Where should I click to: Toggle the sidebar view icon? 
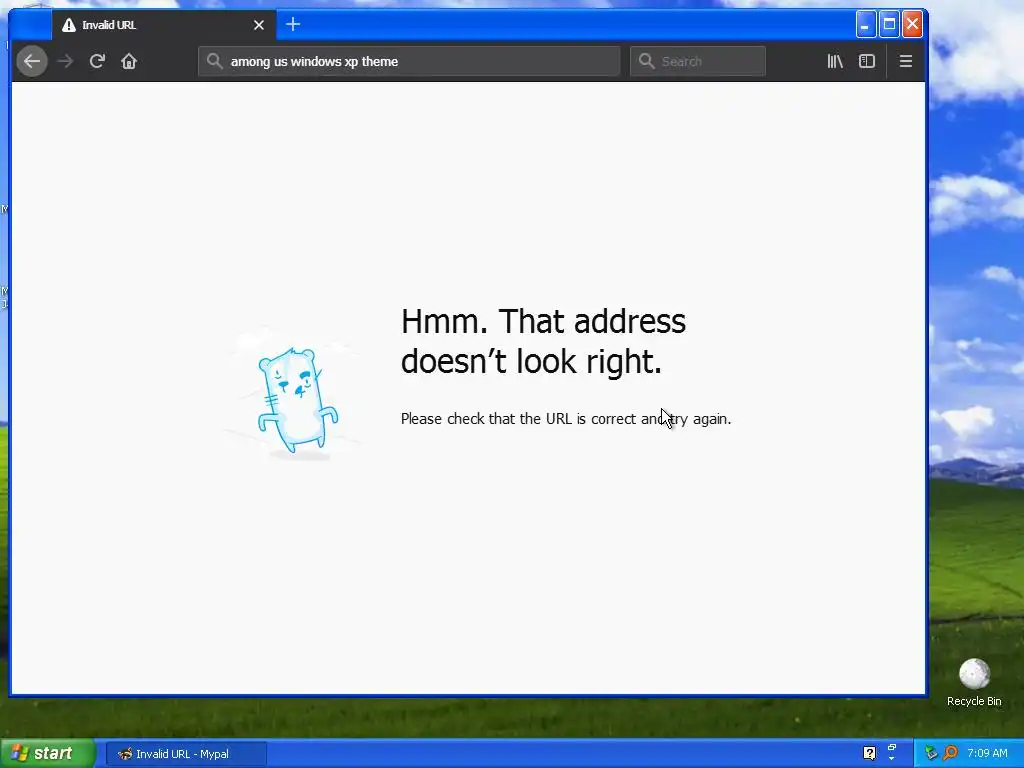[867, 61]
